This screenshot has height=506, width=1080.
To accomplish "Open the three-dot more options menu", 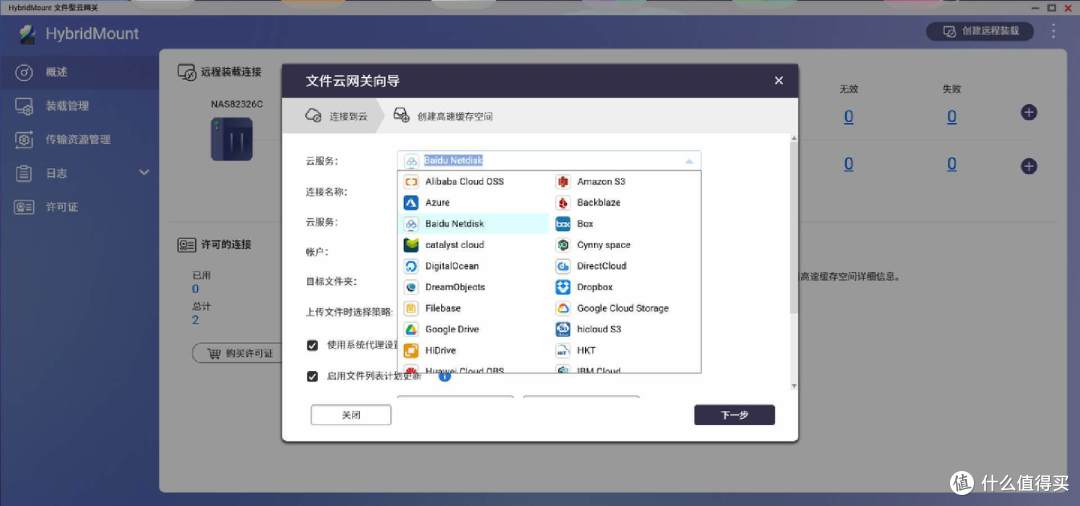I will pos(1053,32).
